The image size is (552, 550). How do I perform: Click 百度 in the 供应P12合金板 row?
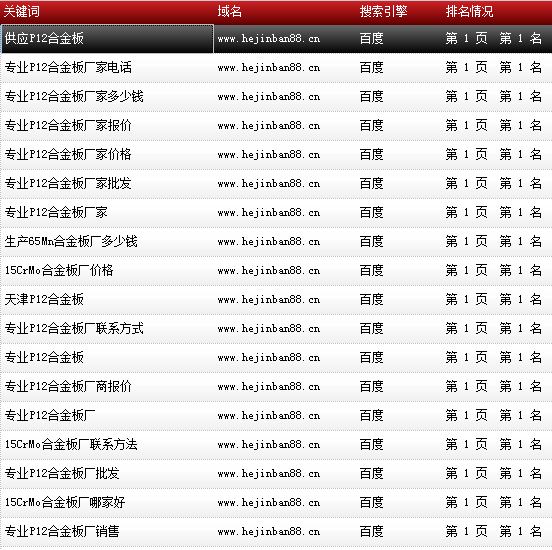[371, 38]
